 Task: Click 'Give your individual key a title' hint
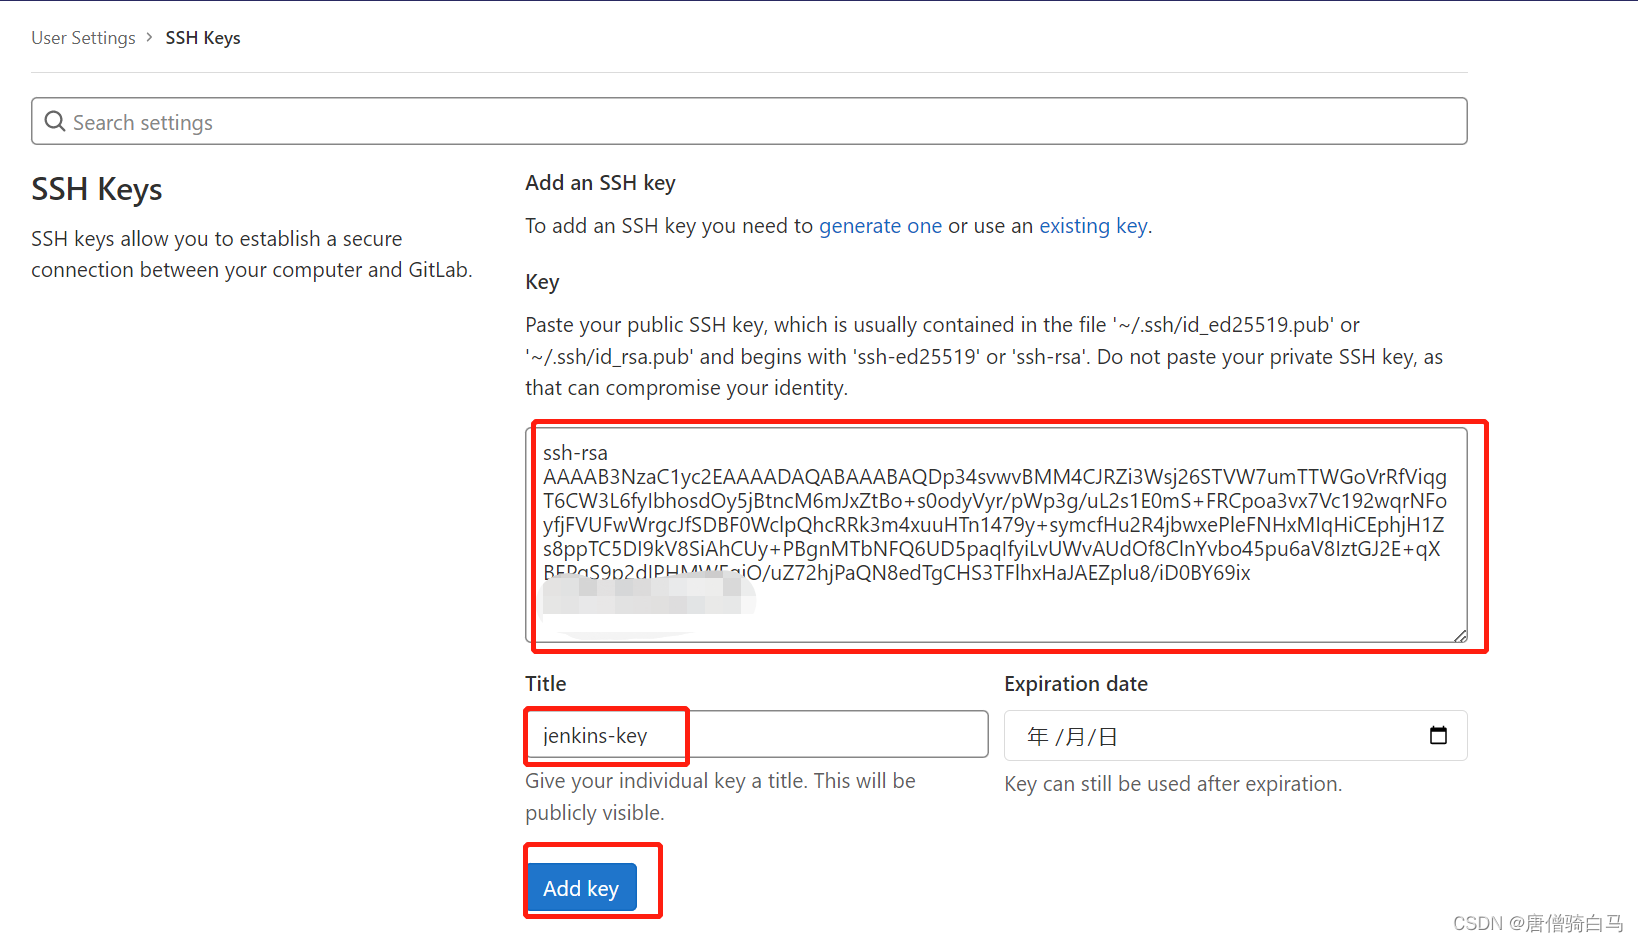[x=720, y=797]
